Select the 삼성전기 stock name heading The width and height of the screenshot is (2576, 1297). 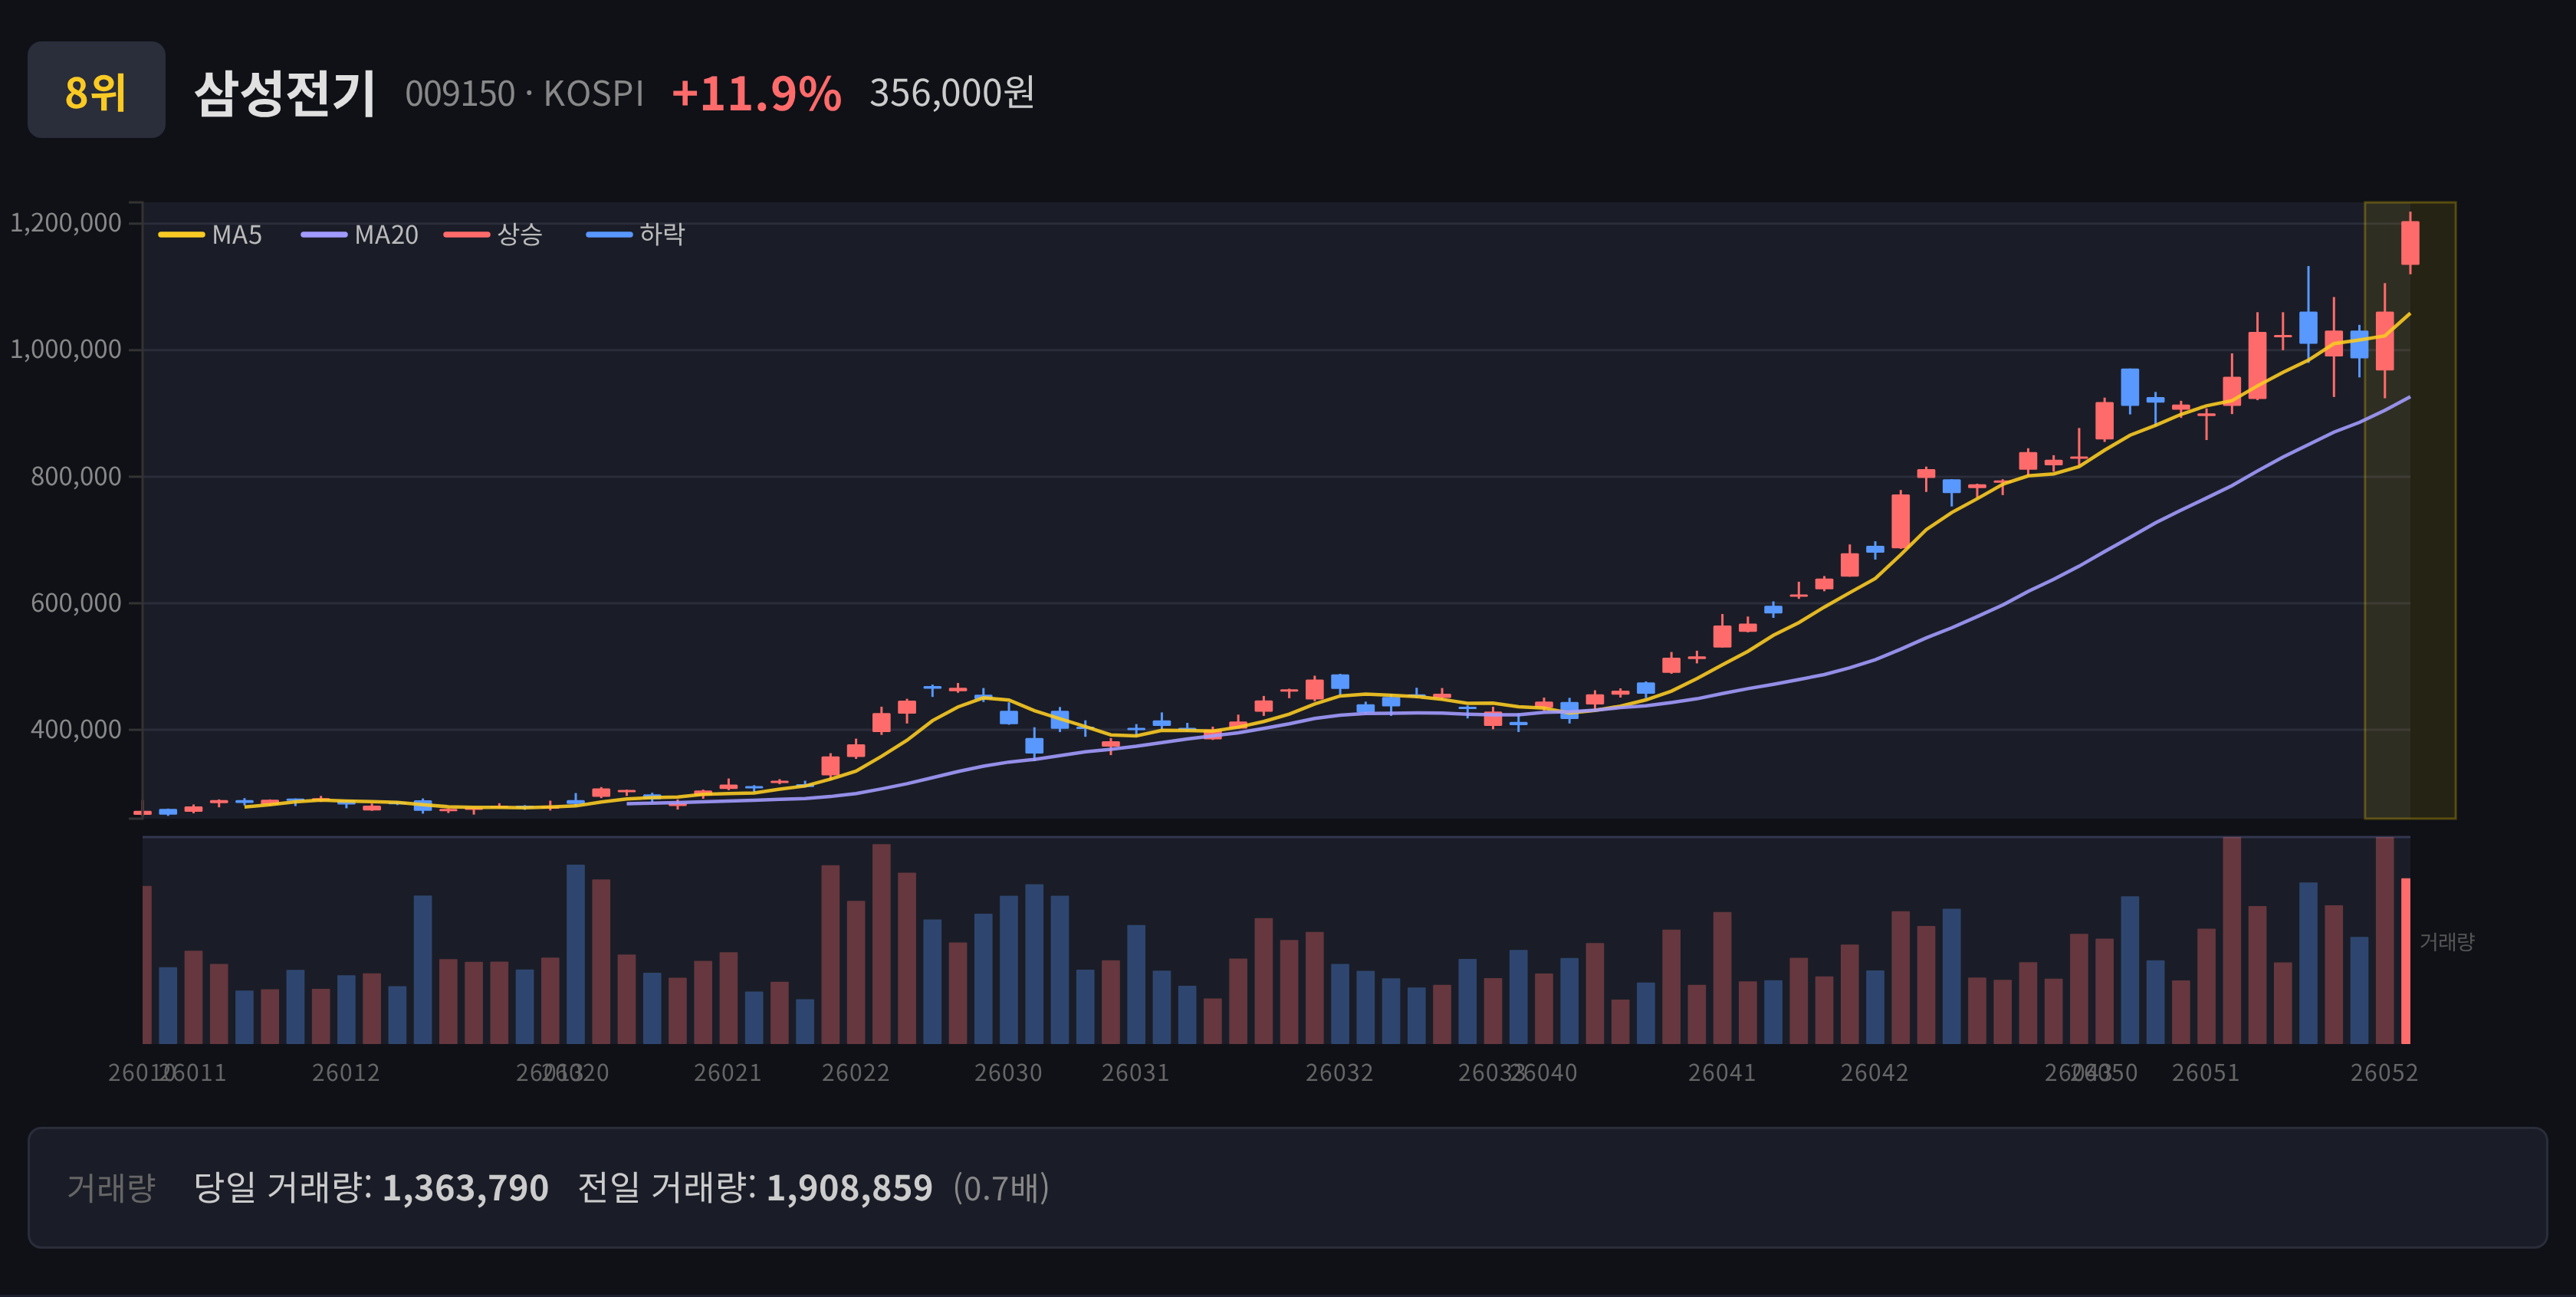pyautogui.click(x=285, y=93)
